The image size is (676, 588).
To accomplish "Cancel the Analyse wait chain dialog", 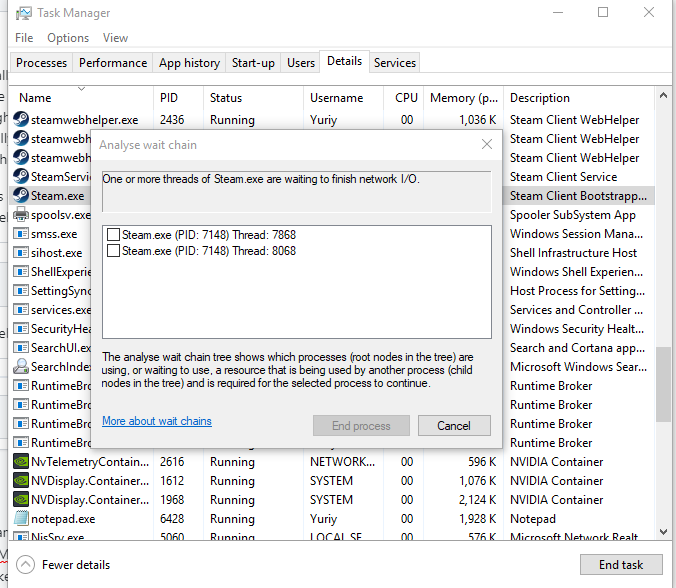I will pyautogui.click(x=454, y=425).
